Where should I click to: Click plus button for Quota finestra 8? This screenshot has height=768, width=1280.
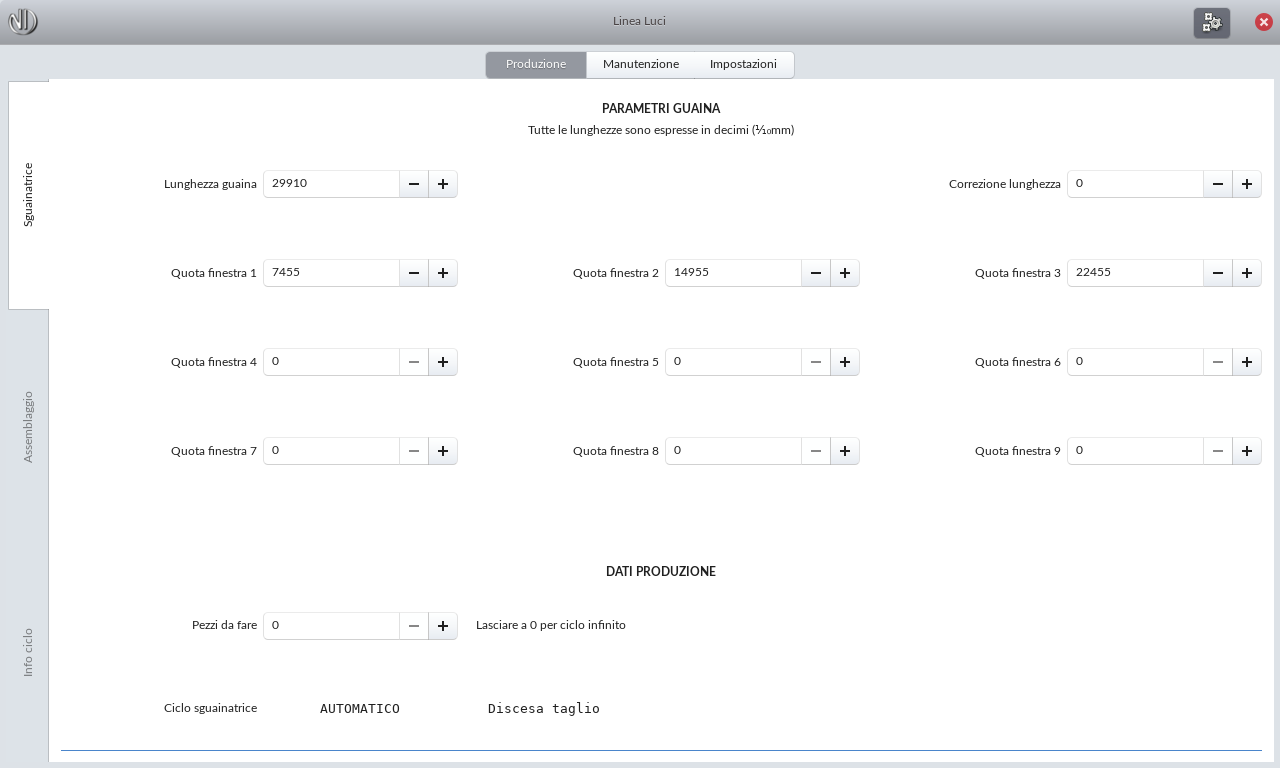(x=845, y=451)
